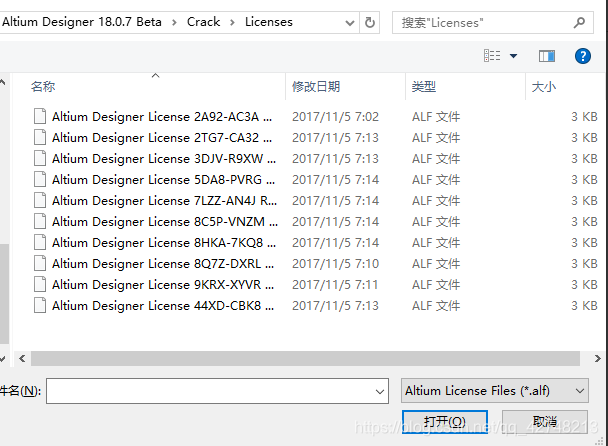Click the refresh icon beside address bar
Viewport: 608px width, 446px height.
coord(370,22)
